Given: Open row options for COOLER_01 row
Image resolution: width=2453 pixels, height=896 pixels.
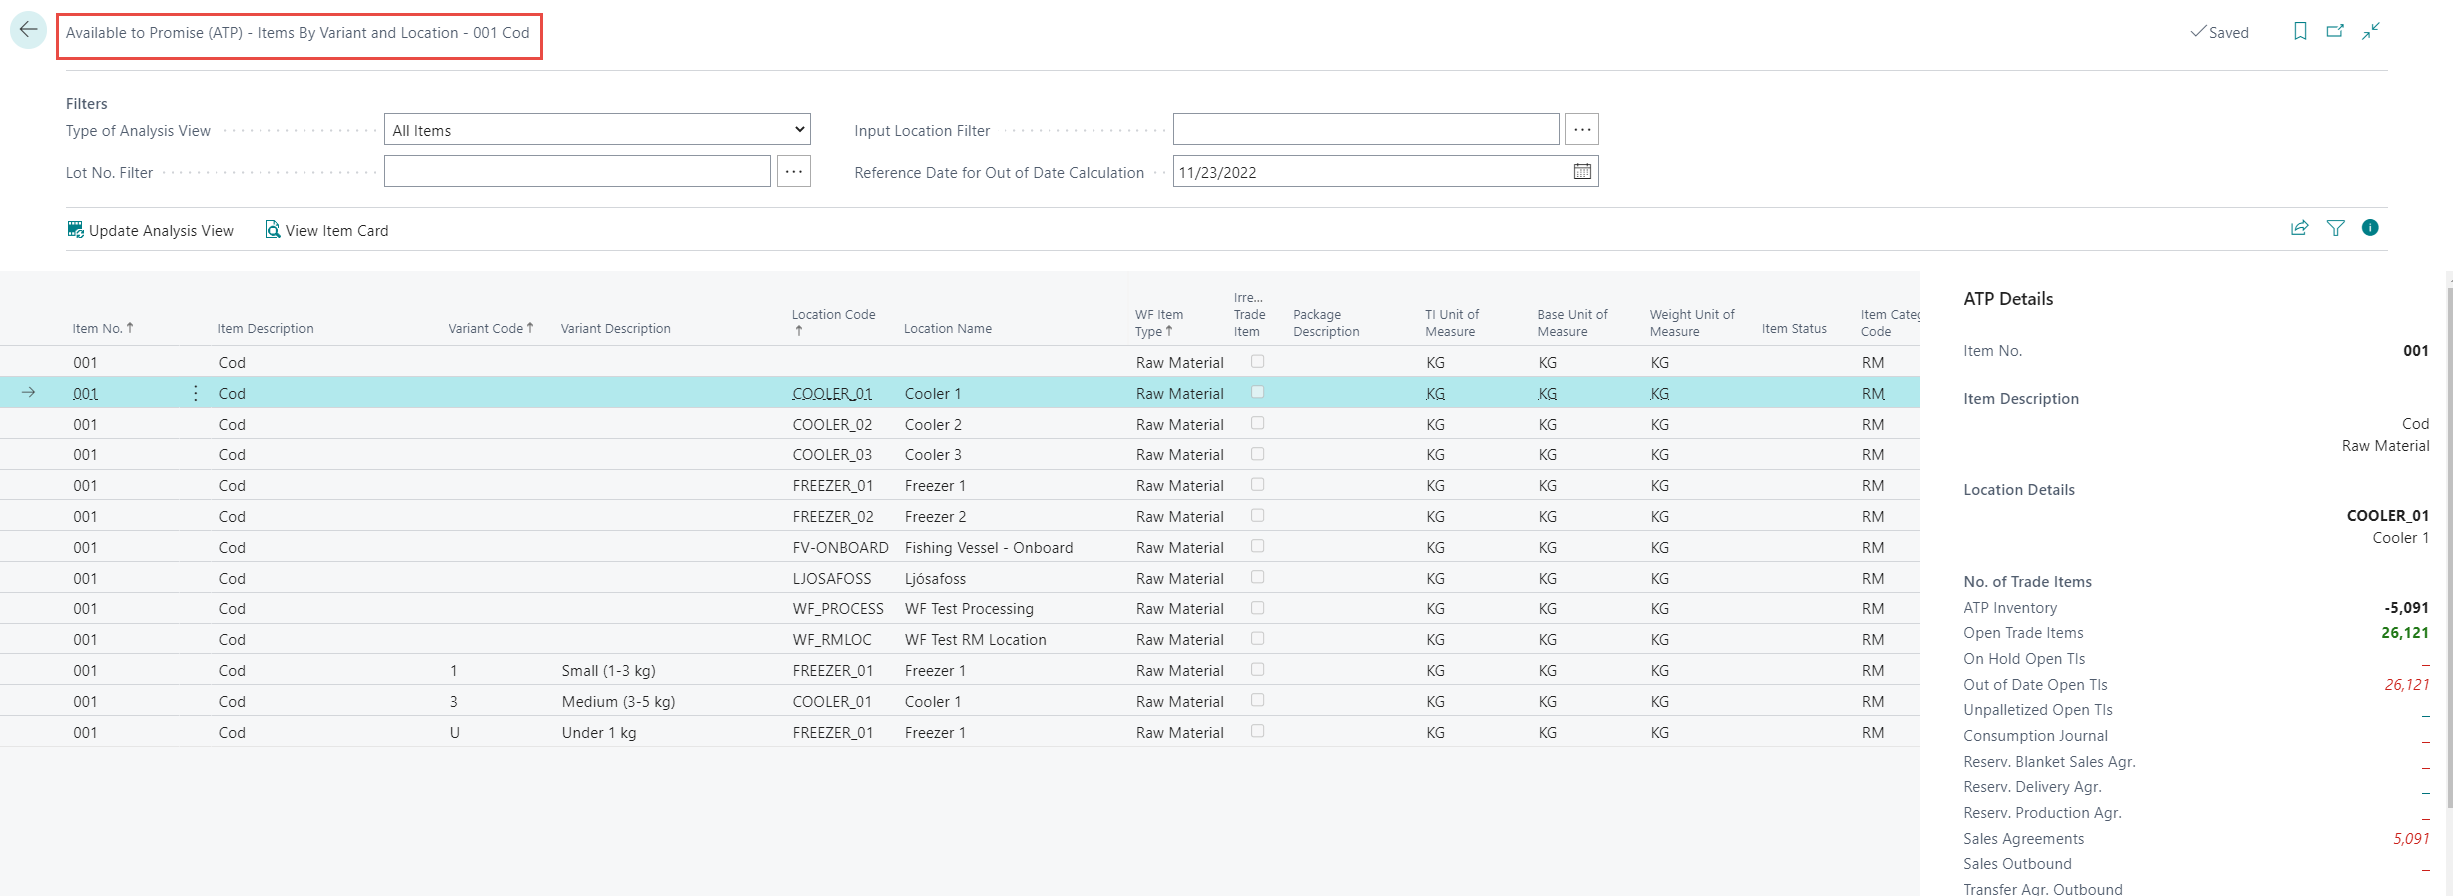Looking at the screenshot, I should [x=195, y=393].
